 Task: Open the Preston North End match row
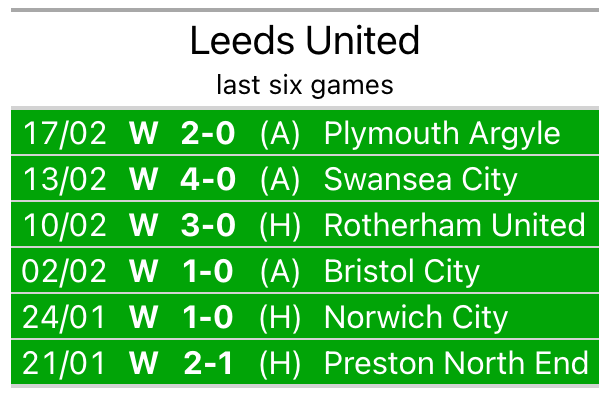[x=305, y=362]
